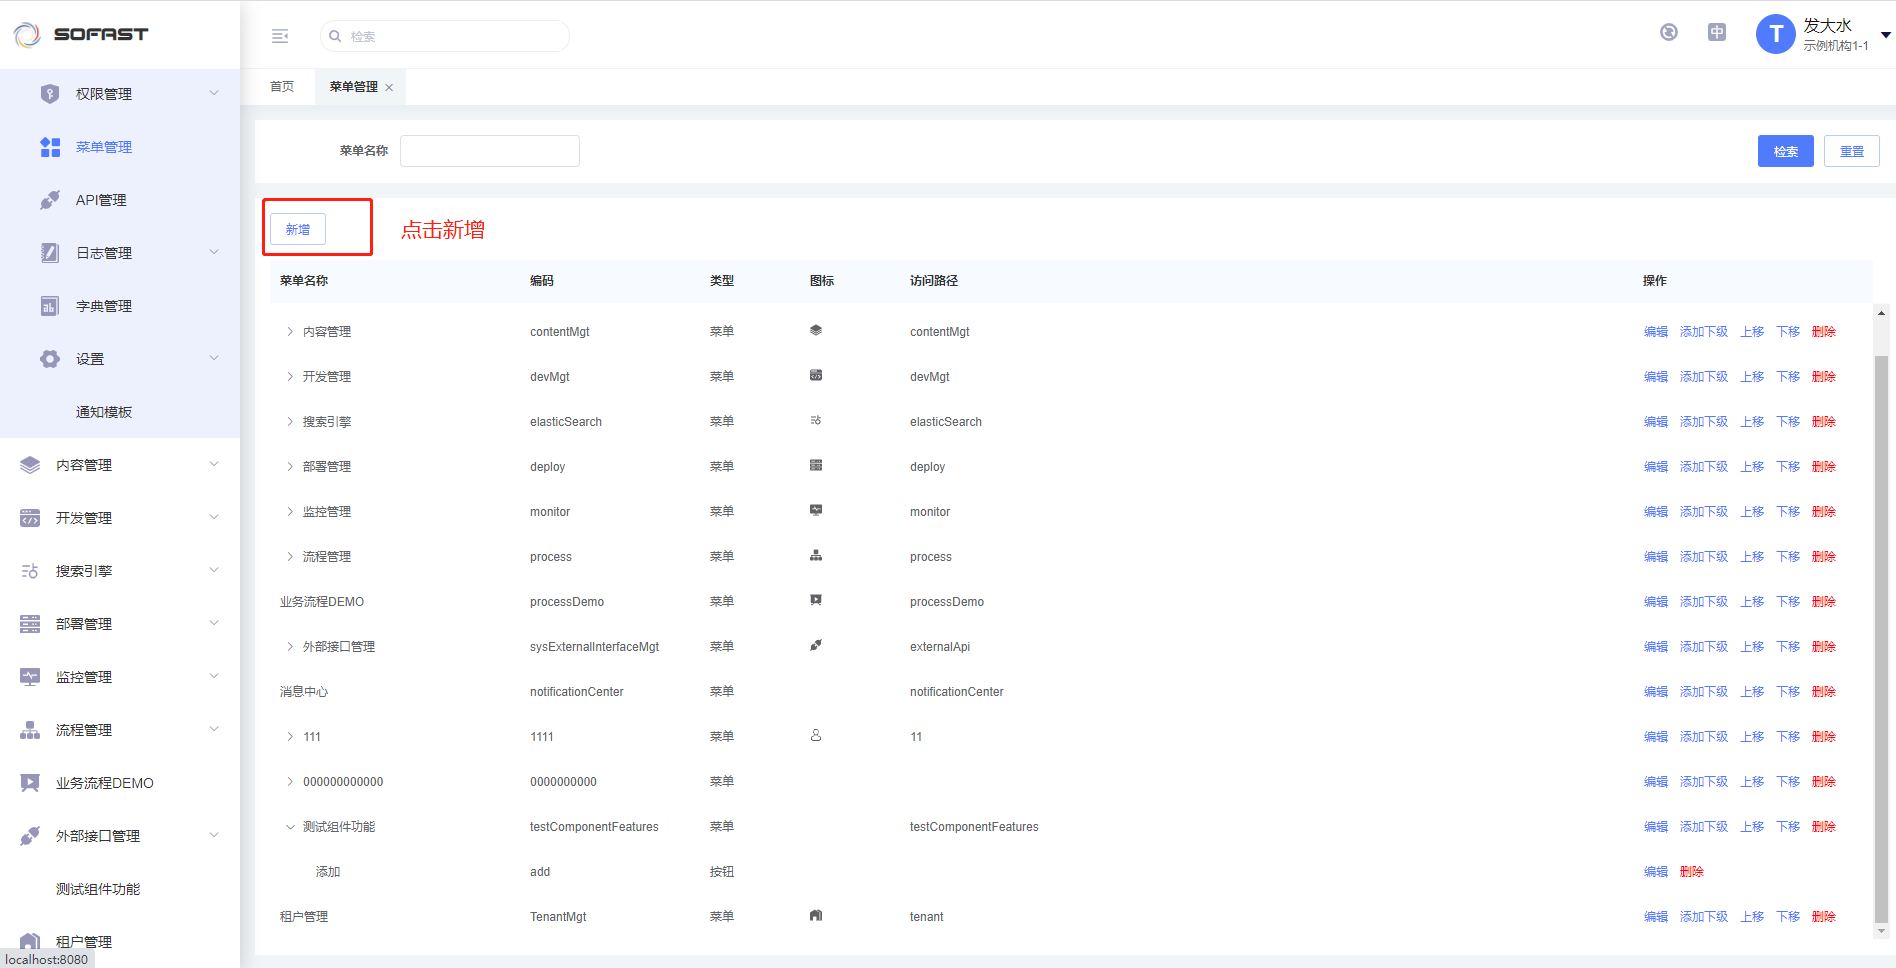The height and width of the screenshot is (968, 1896).
Task: Click the refresh icon in top header
Action: coord(1669,32)
